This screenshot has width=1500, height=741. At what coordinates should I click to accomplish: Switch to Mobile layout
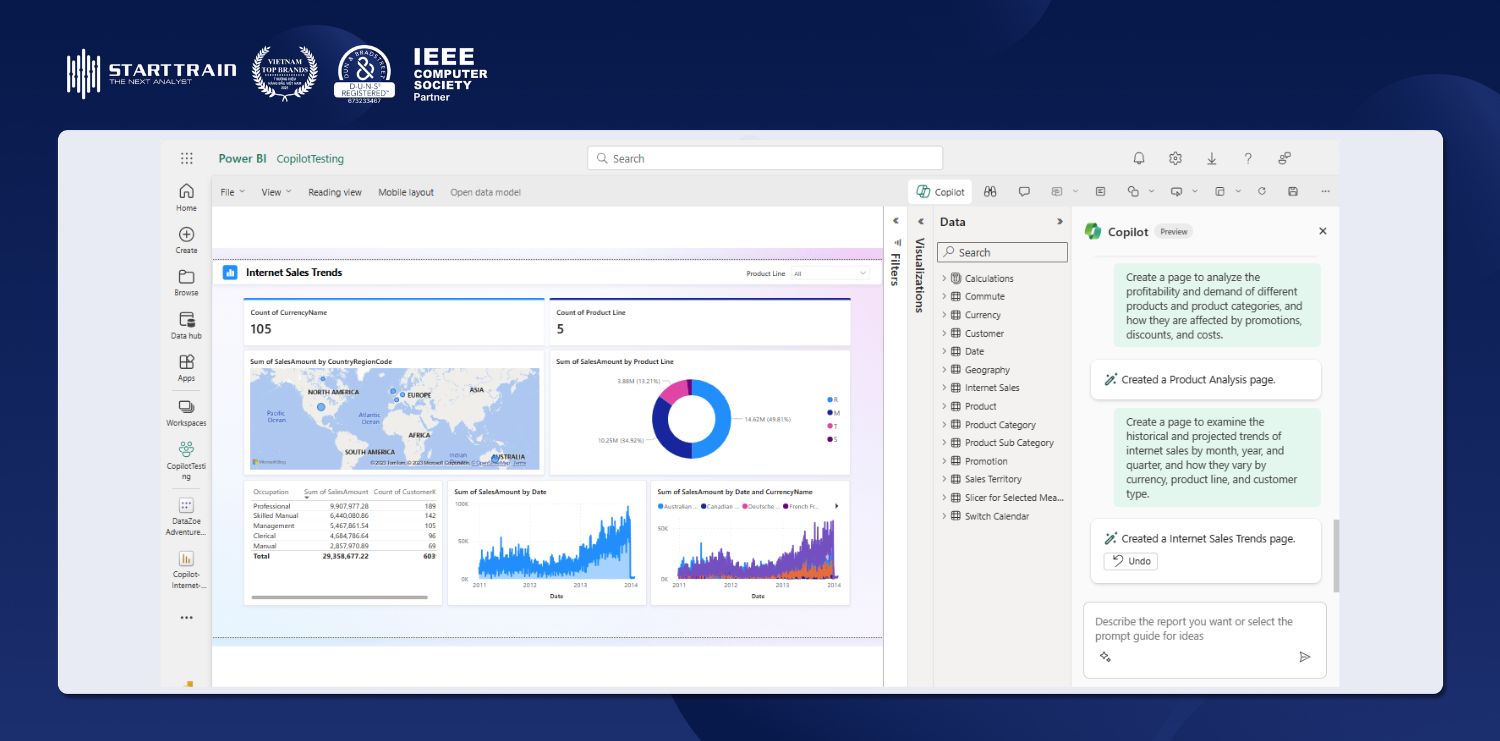tap(406, 192)
